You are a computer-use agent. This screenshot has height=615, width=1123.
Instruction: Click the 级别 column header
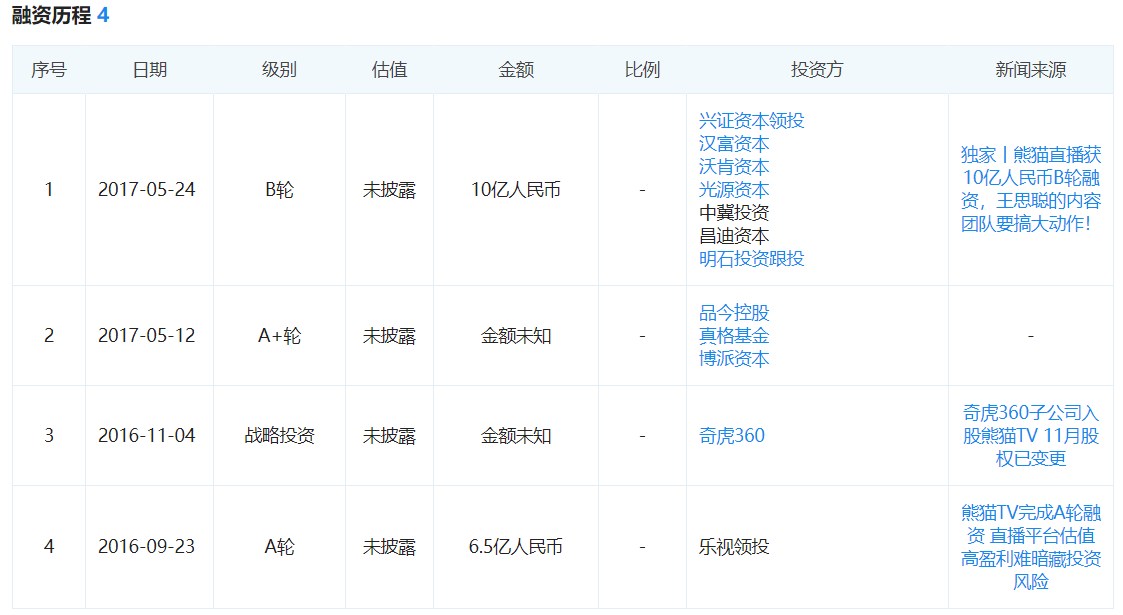pyautogui.click(x=279, y=69)
